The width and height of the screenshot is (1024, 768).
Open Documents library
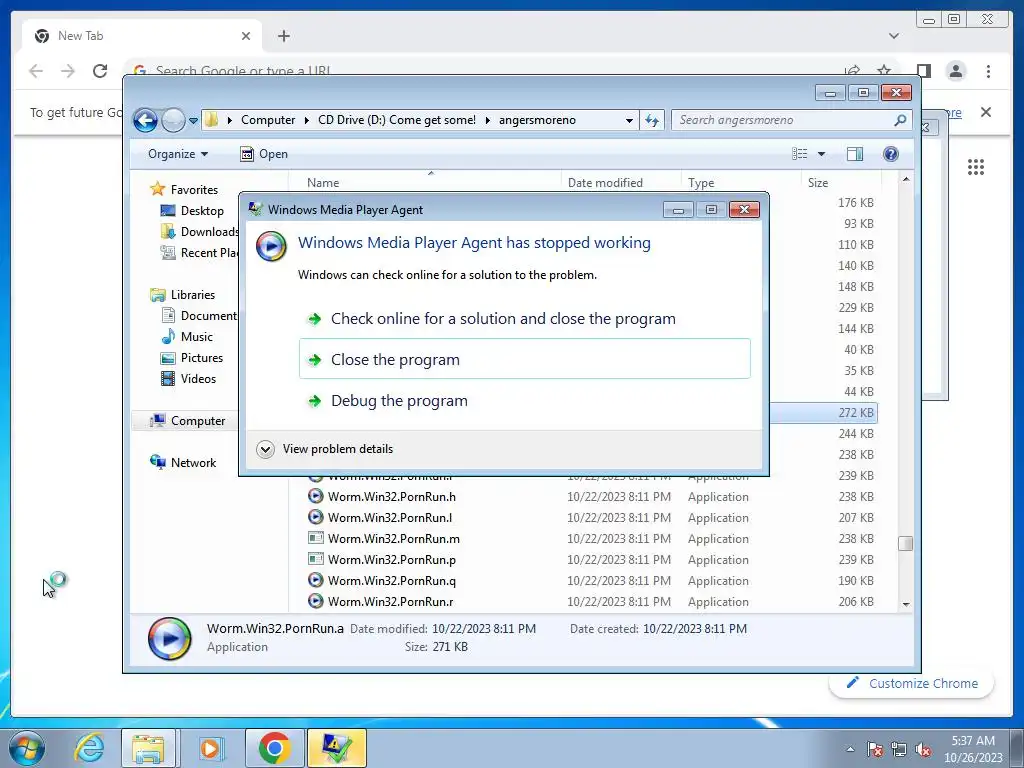199,315
